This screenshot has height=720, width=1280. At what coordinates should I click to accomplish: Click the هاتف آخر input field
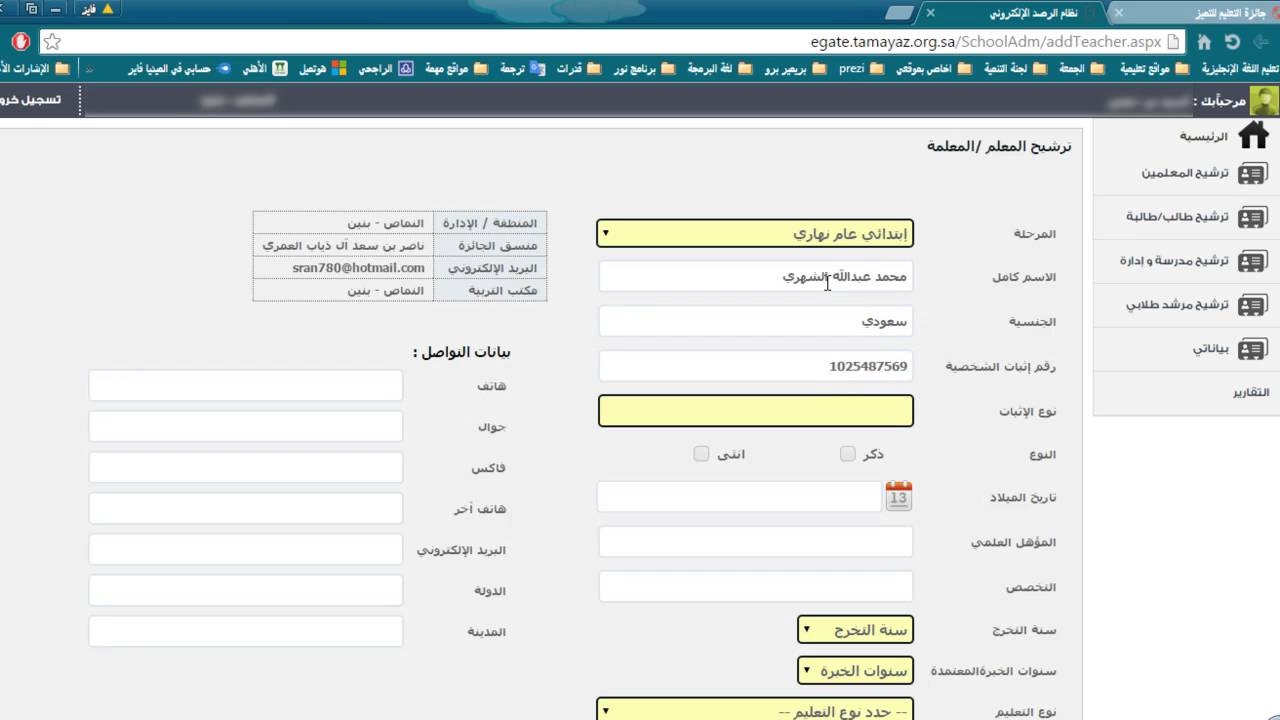(245, 508)
